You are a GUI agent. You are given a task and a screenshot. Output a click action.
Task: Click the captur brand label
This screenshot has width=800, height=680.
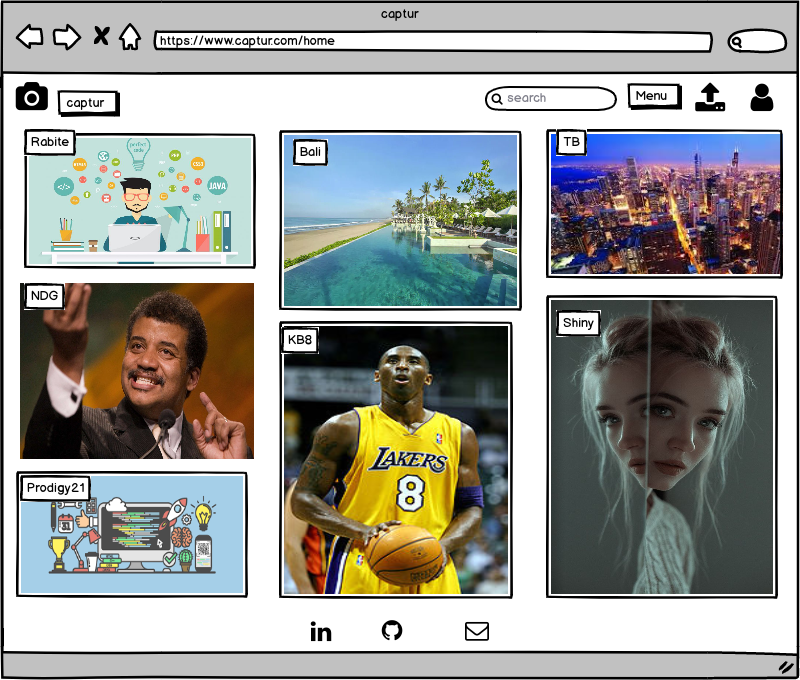pos(88,103)
